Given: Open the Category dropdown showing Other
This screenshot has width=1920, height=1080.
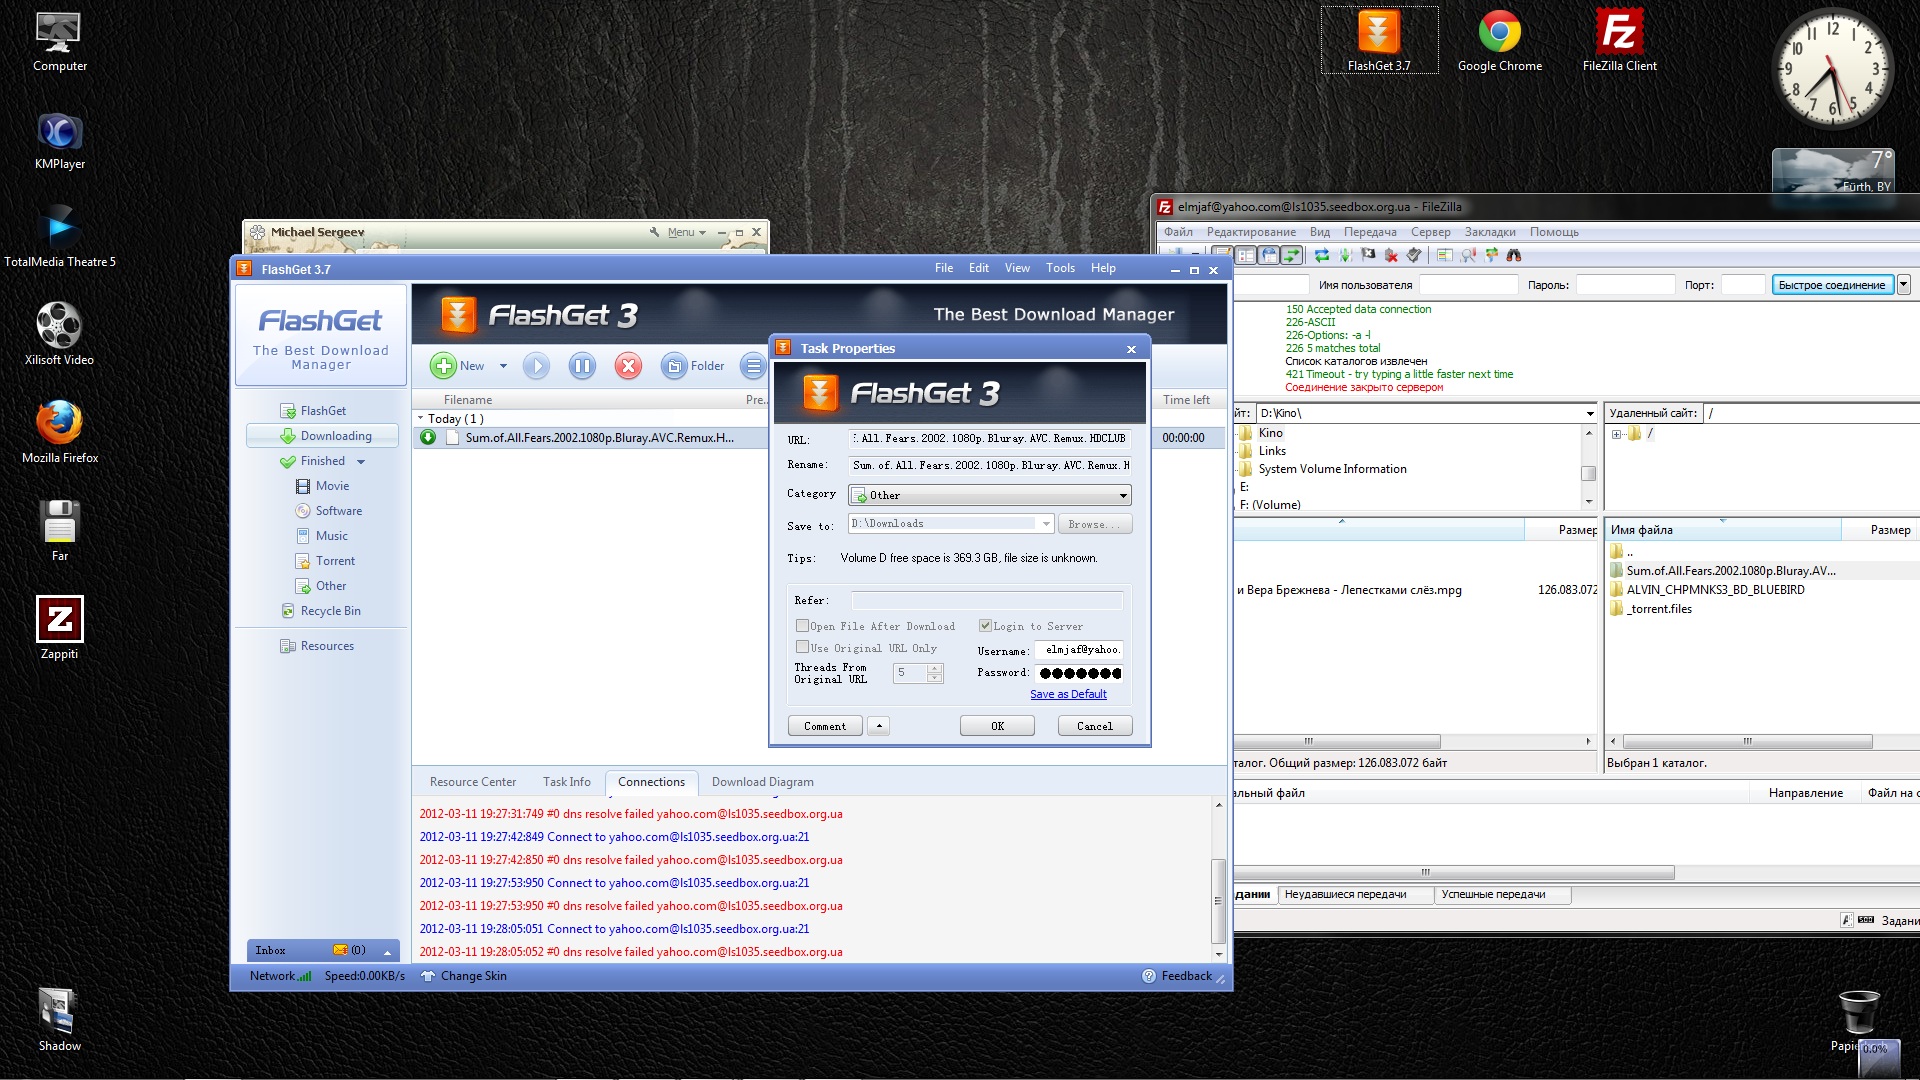Looking at the screenshot, I should (x=1123, y=495).
